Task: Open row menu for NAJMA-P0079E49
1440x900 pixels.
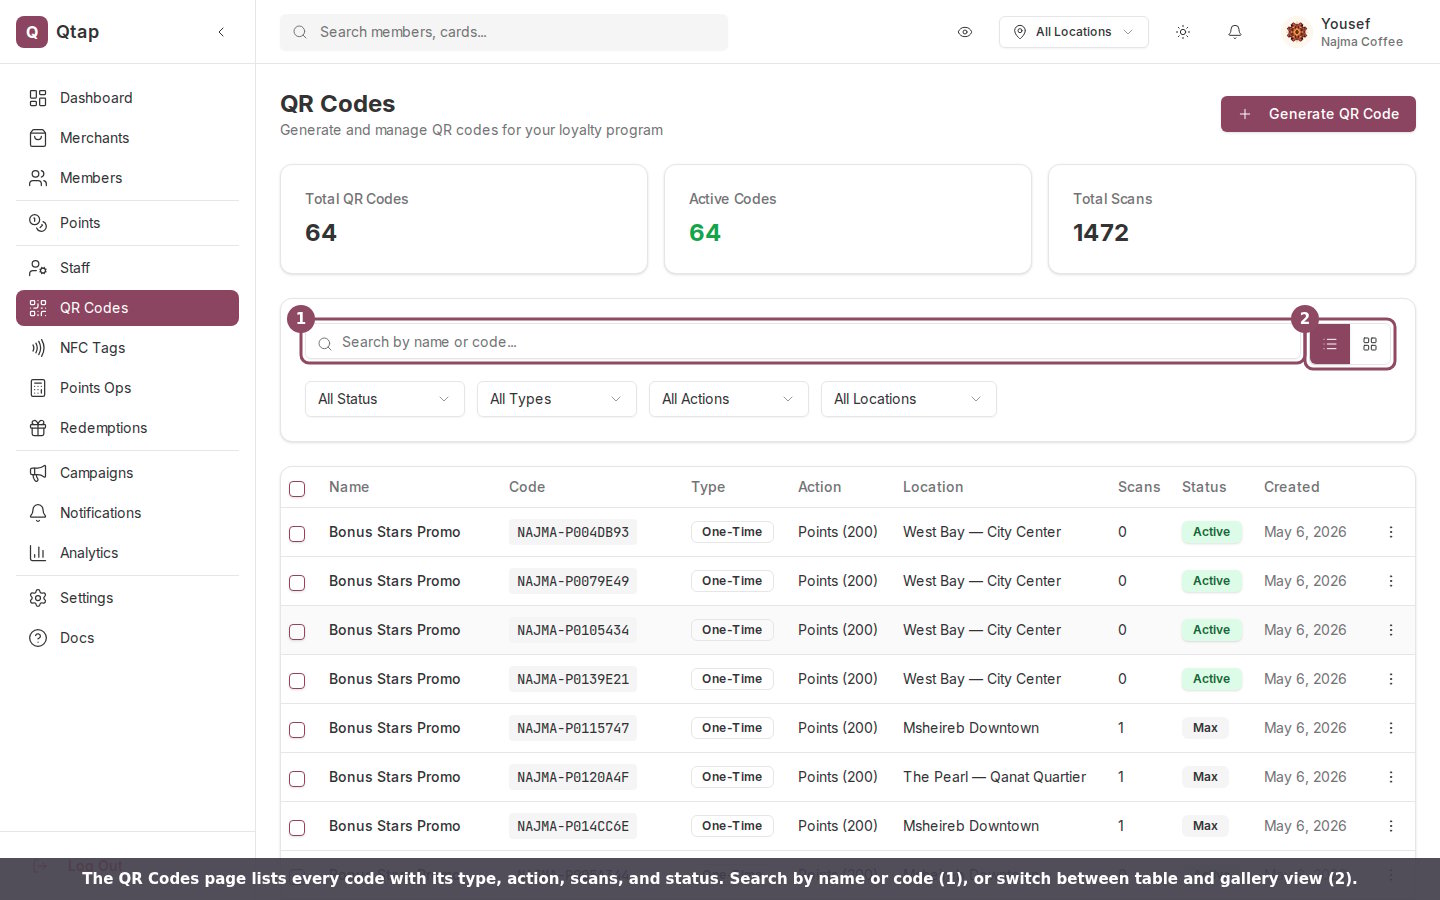Action: [1391, 581]
